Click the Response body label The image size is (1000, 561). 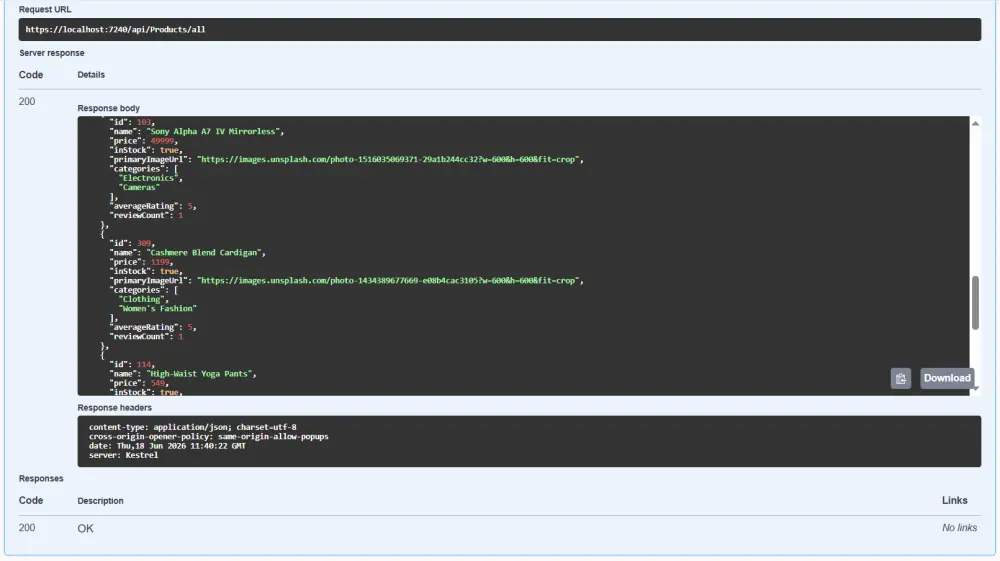(108, 108)
